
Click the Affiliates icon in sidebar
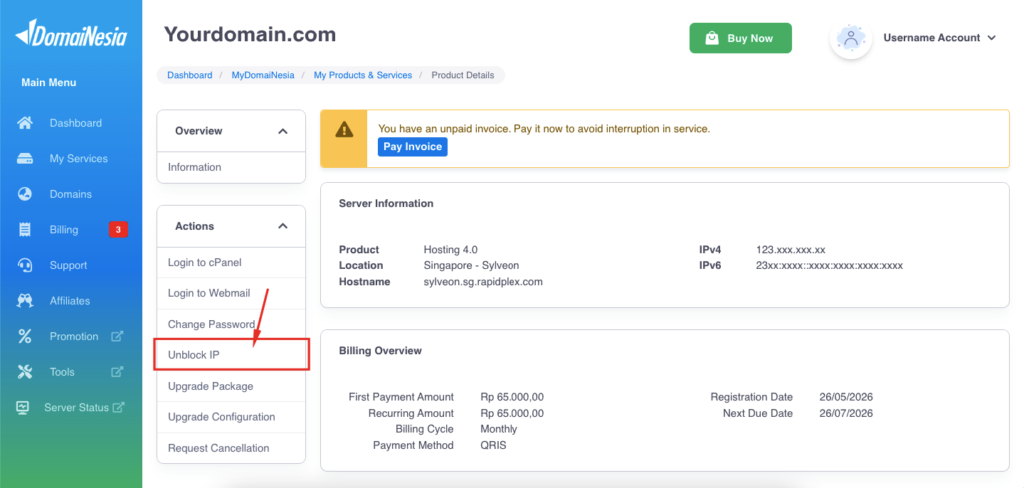25,301
